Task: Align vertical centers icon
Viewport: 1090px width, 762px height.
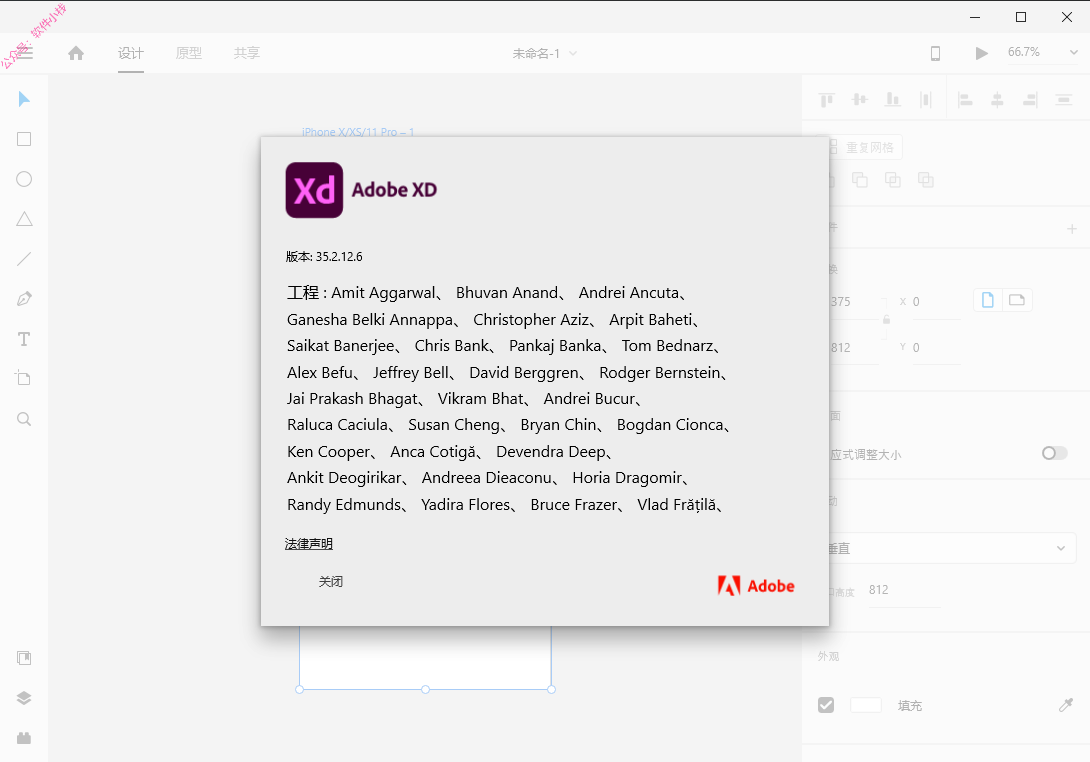Action: [860, 100]
